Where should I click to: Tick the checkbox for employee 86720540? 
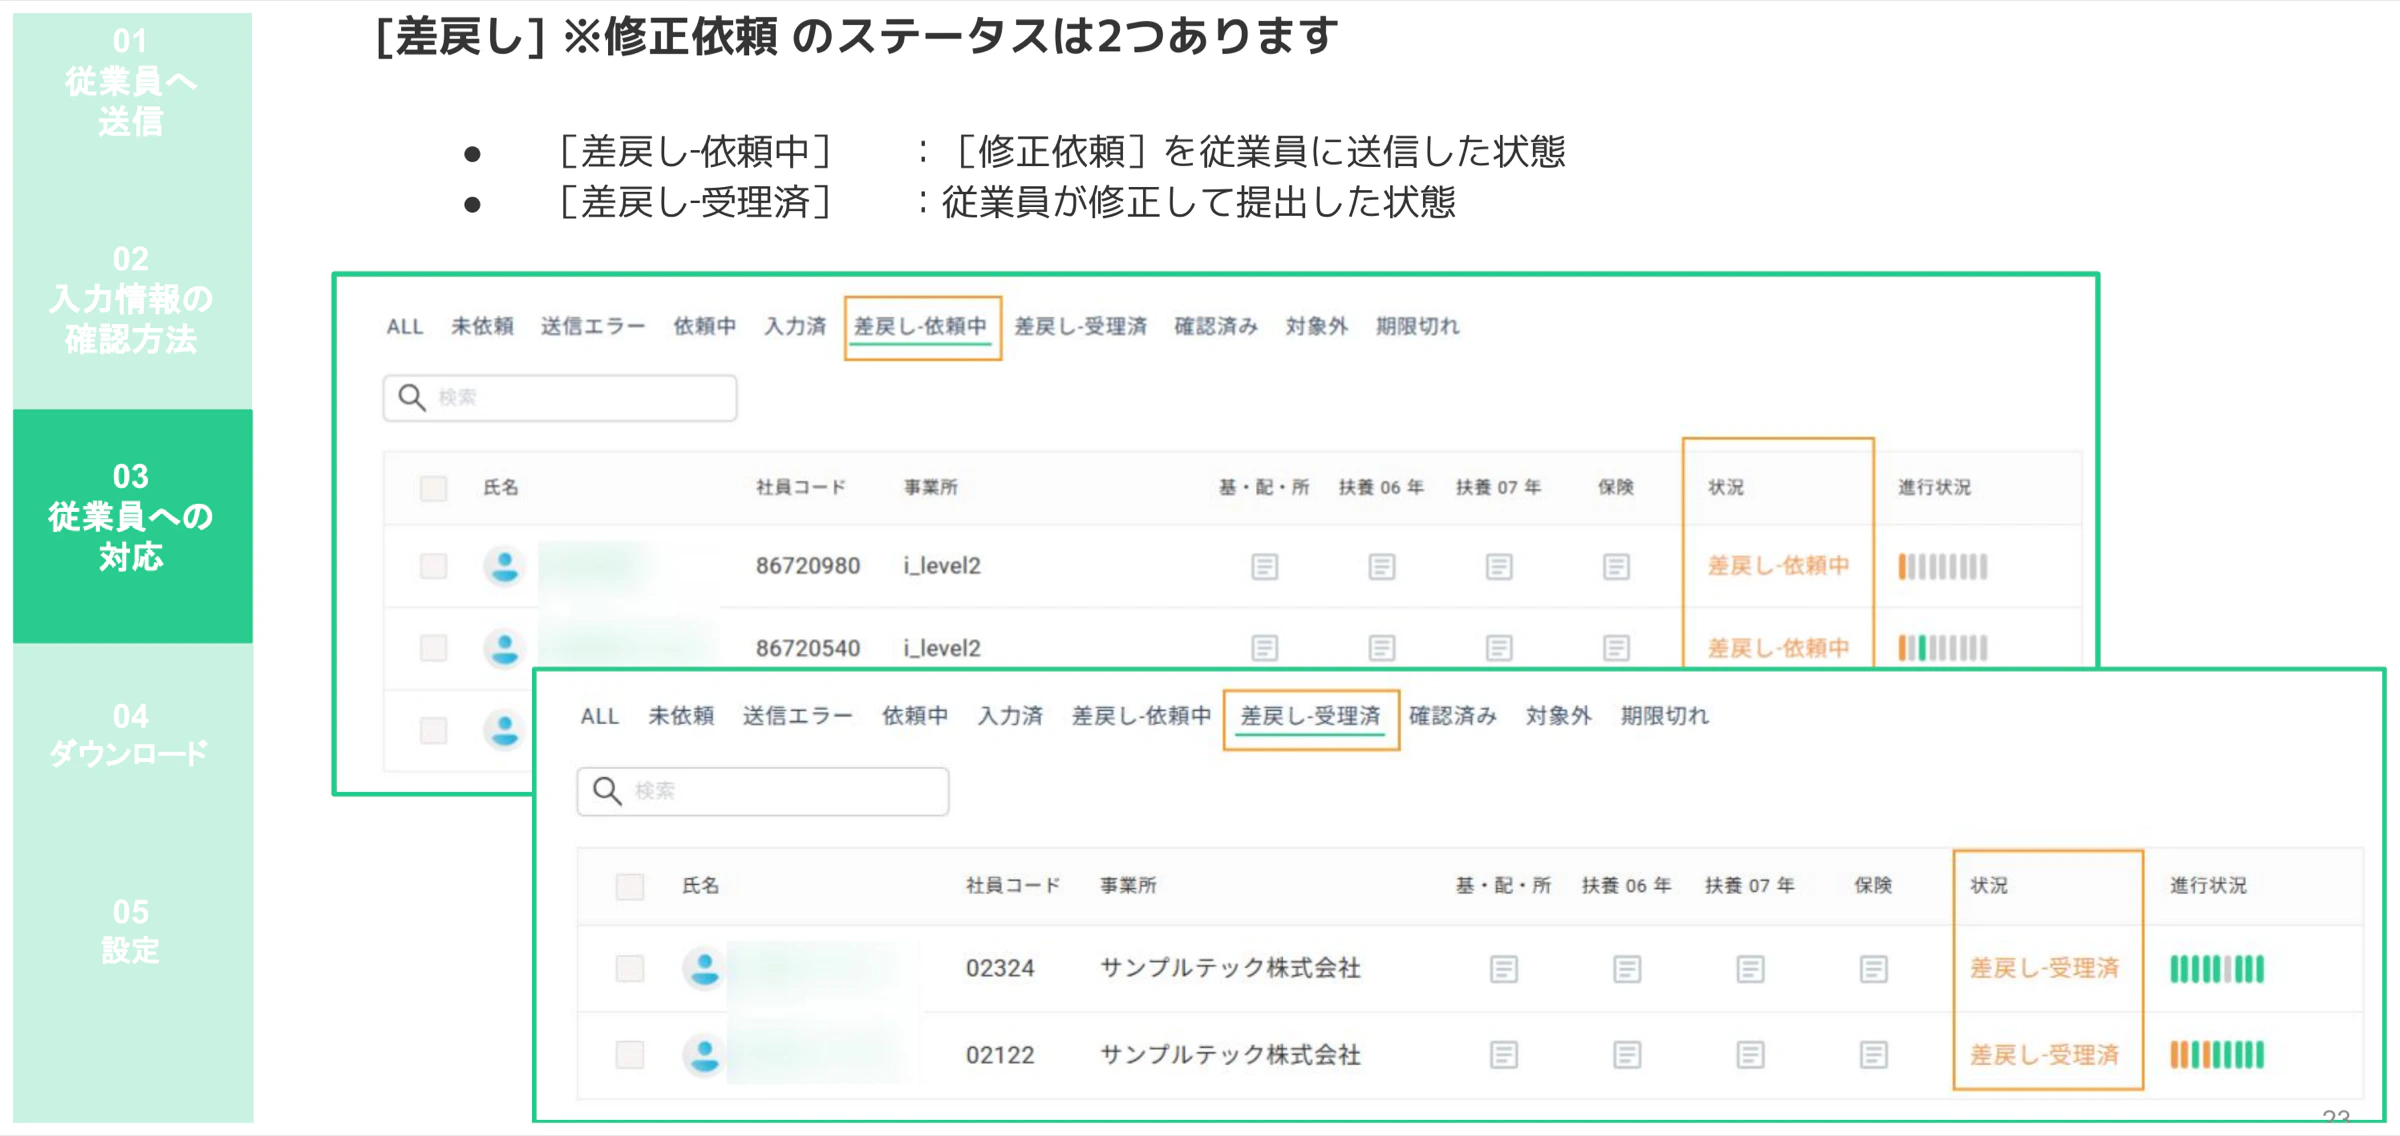point(433,648)
